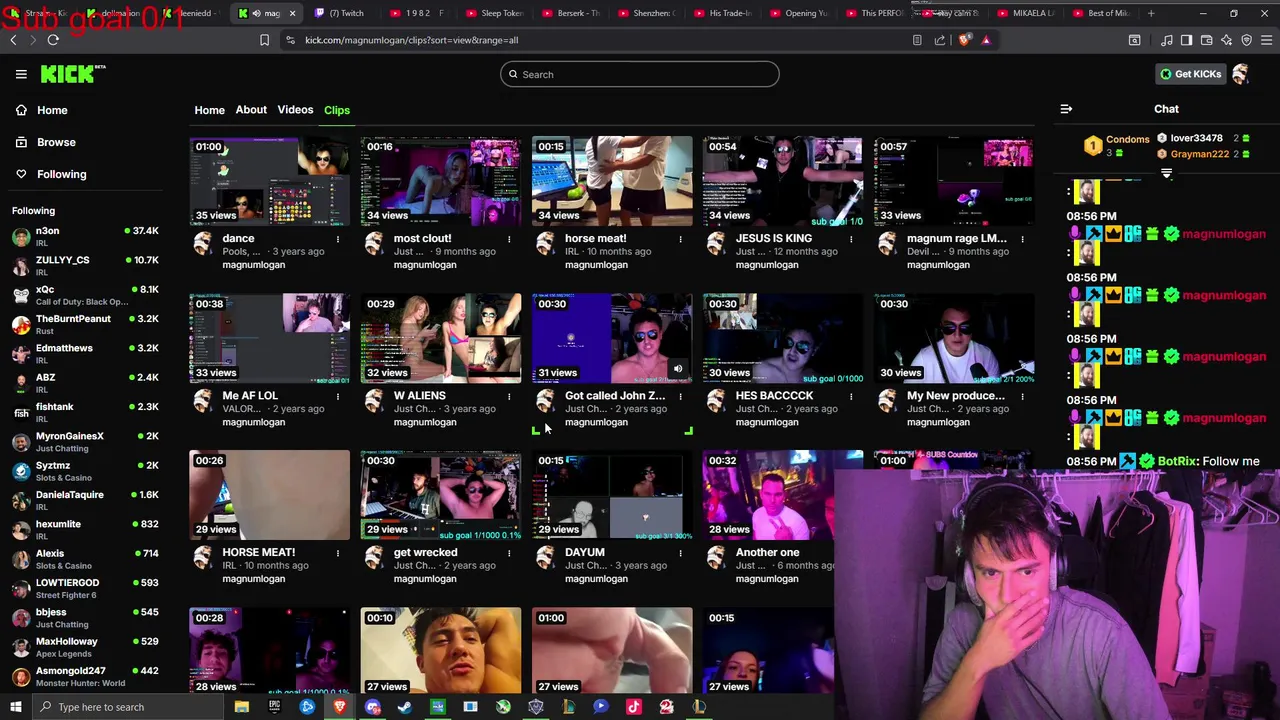
Task: Open ZULLYY_CS channel in sidebar
Action: 85,266
